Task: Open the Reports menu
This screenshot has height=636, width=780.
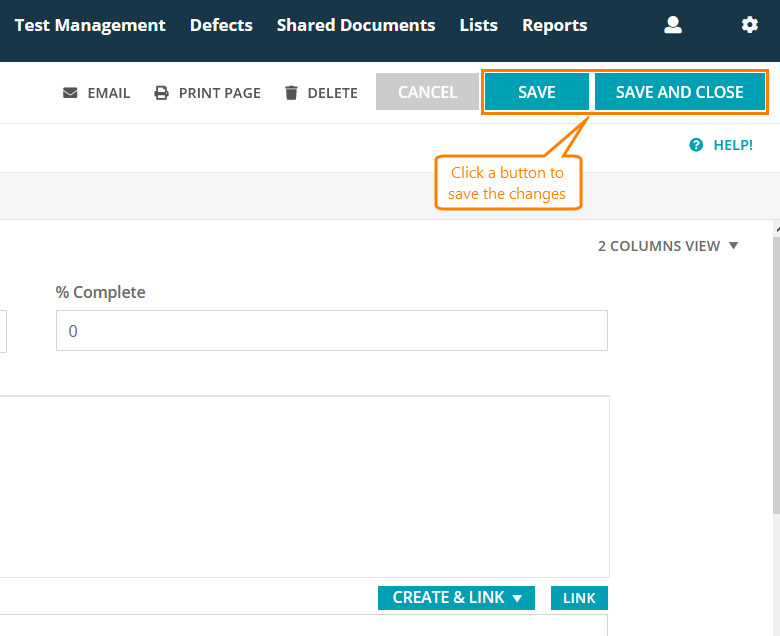Action: coord(555,25)
